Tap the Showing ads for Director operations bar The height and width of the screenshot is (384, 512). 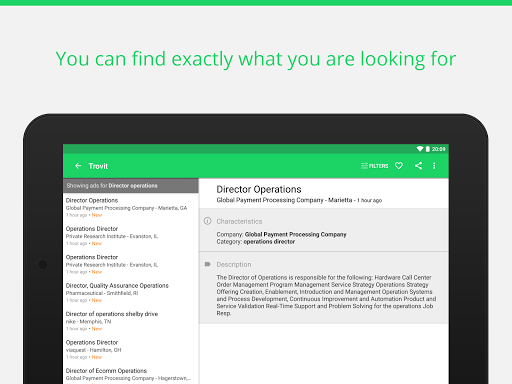pyautogui.click(x=131, y=186)
